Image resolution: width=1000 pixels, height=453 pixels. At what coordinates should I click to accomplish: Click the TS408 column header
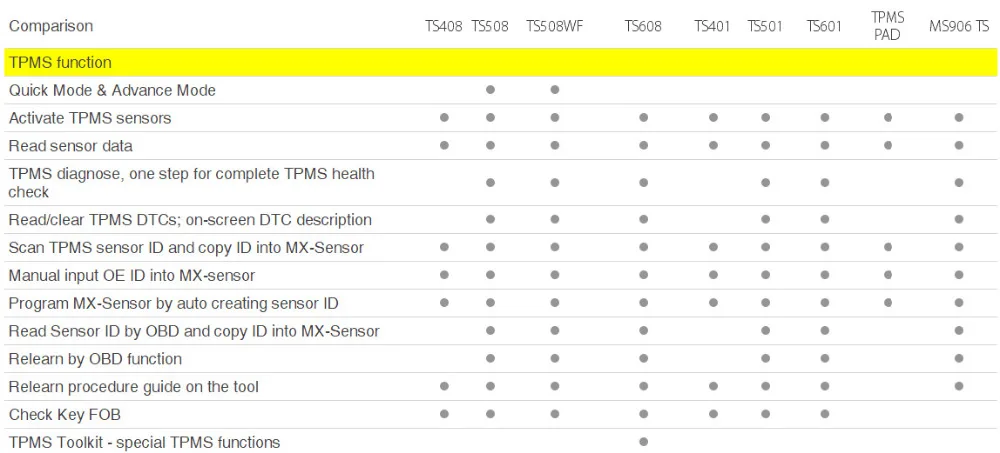pyautogui.click(x=444, y=26)
